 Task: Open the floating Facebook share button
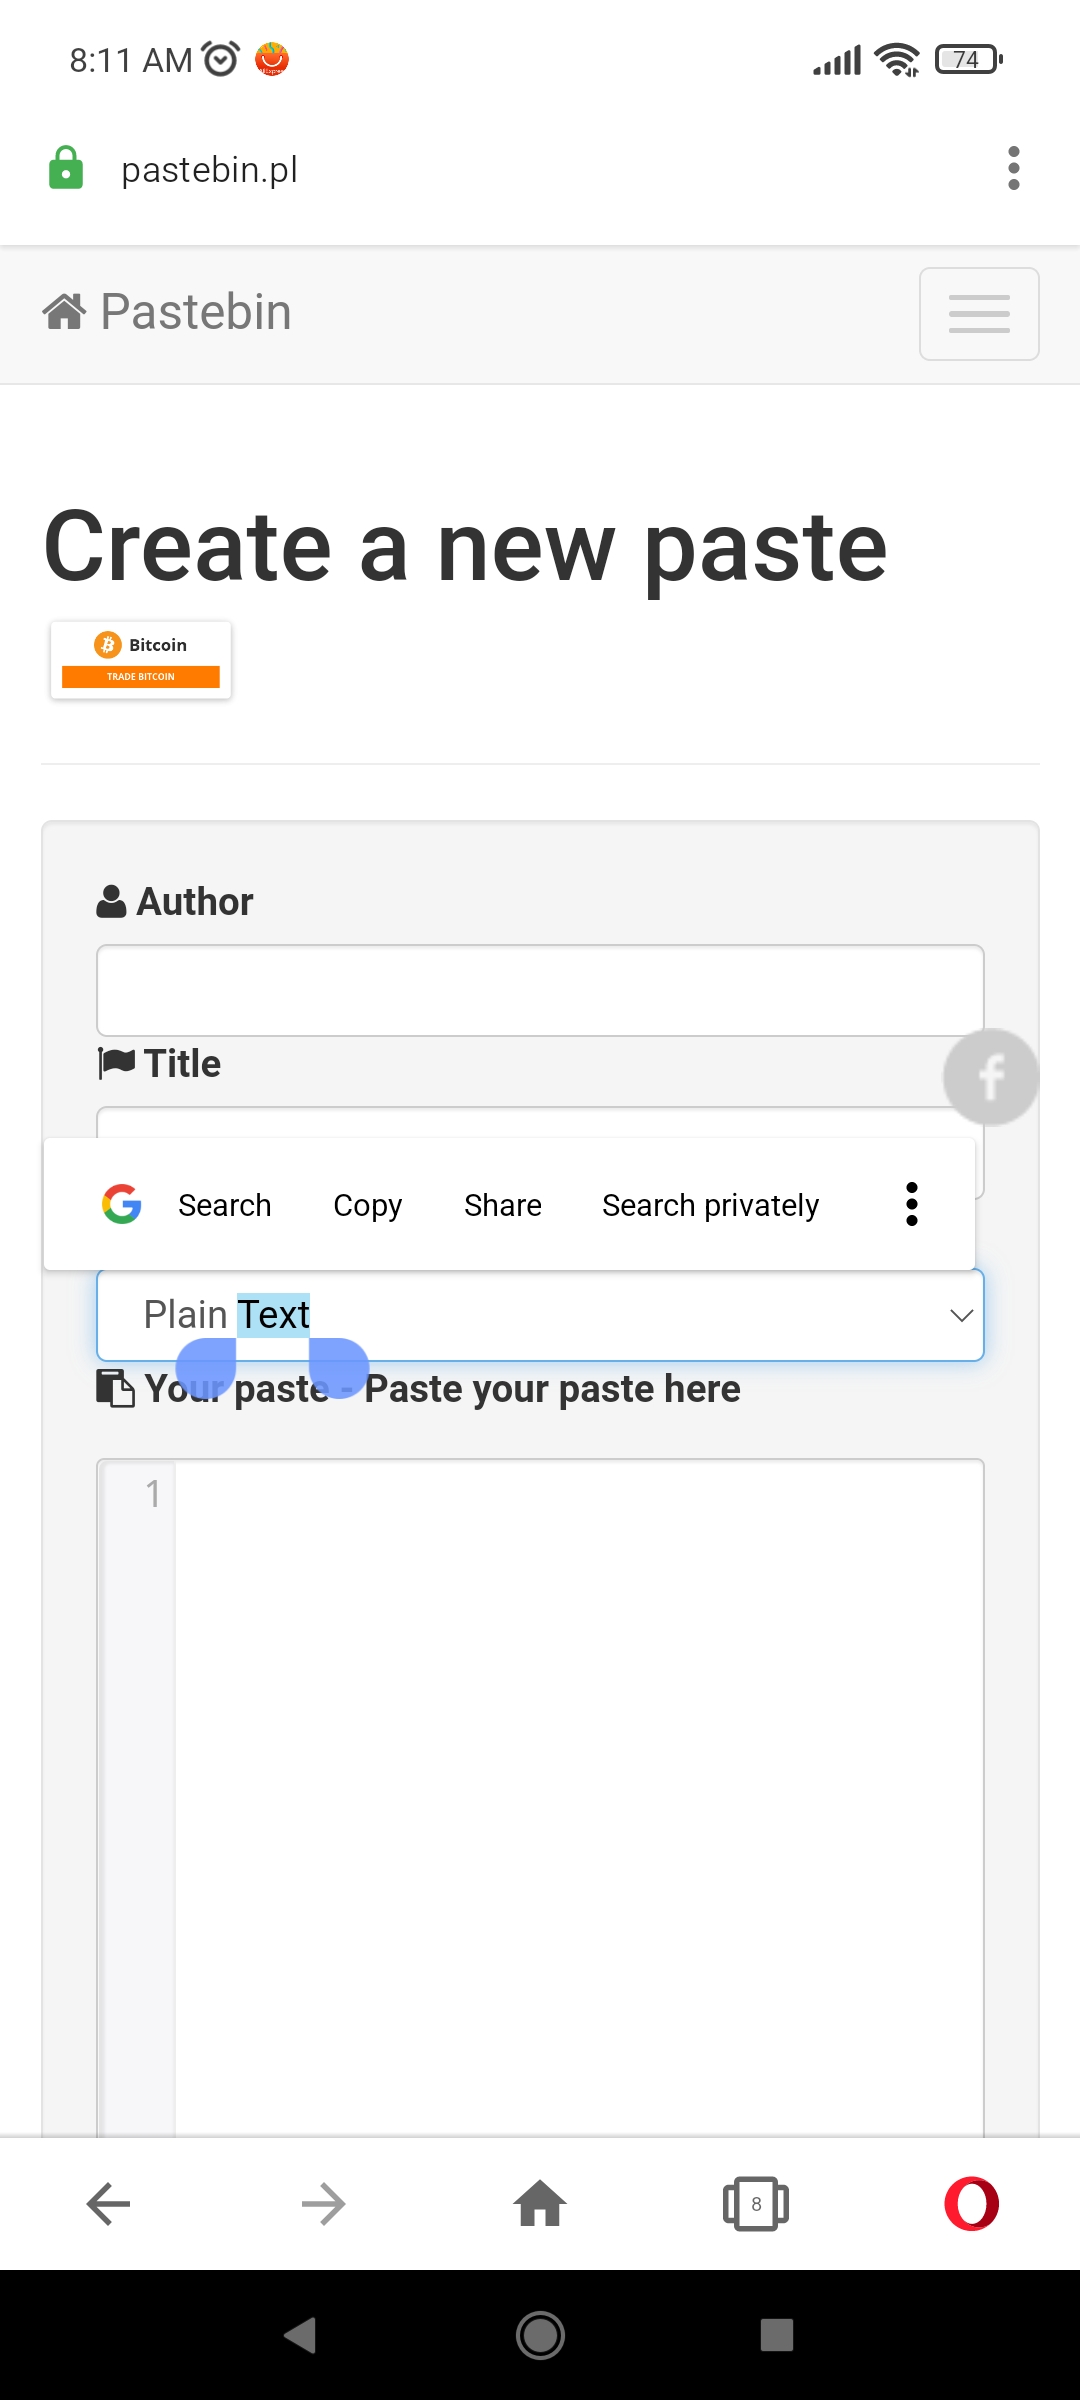(x=991, y=1077)
